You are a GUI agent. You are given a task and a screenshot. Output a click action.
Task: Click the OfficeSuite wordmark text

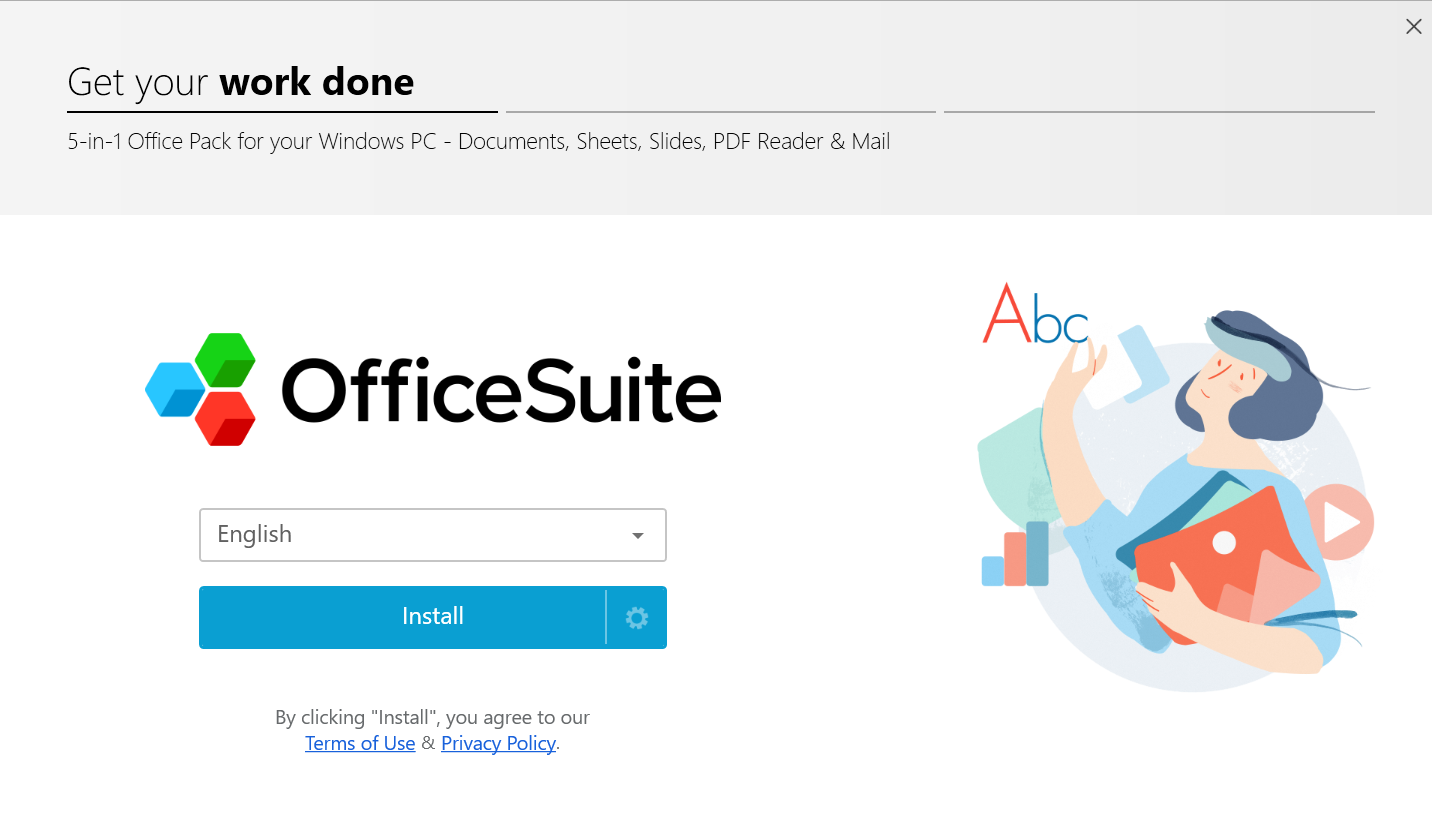(501, 390)
